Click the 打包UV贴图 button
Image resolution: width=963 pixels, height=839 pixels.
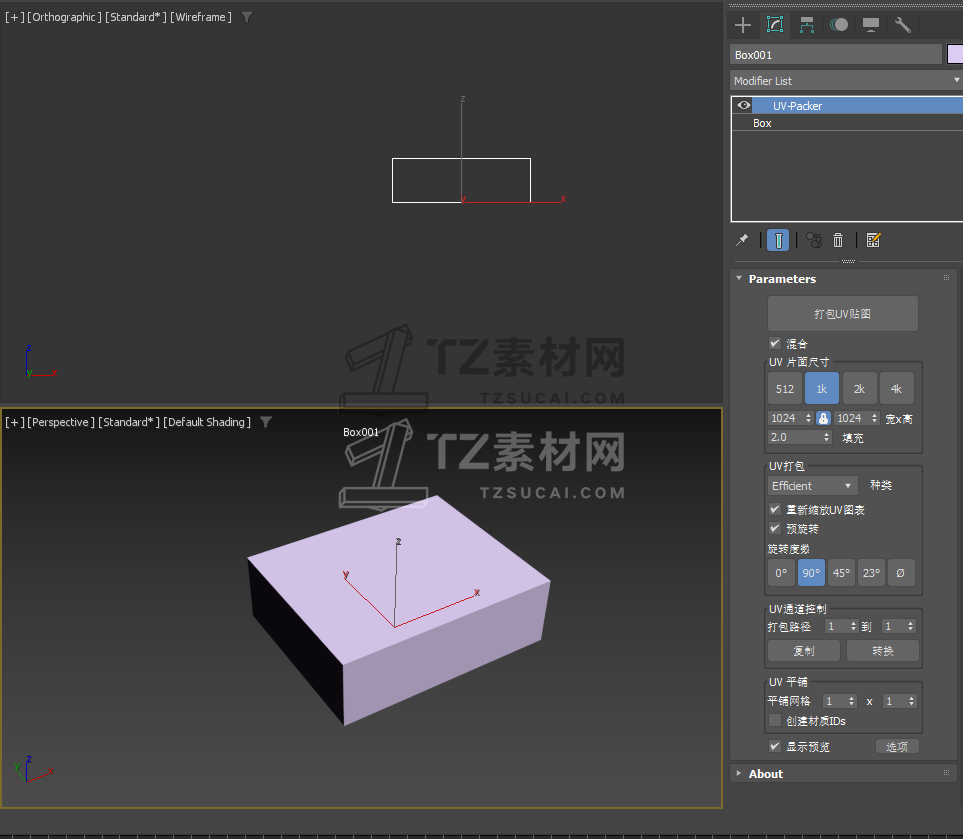[842, 314]
